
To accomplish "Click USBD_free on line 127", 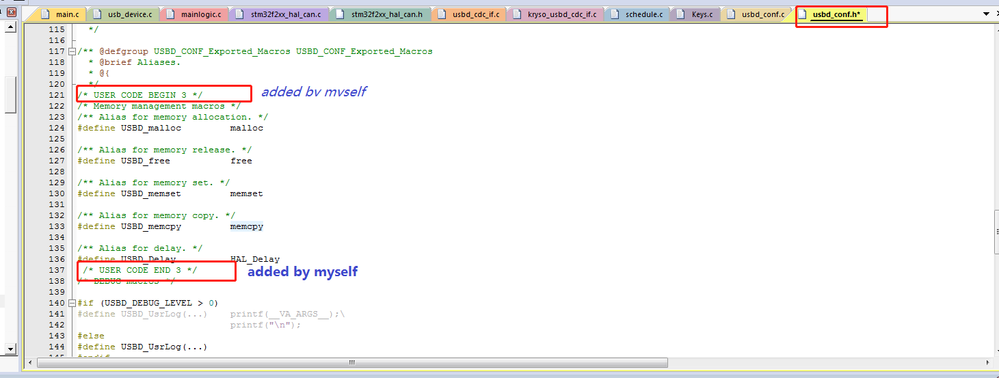I will tap(145, 161).
